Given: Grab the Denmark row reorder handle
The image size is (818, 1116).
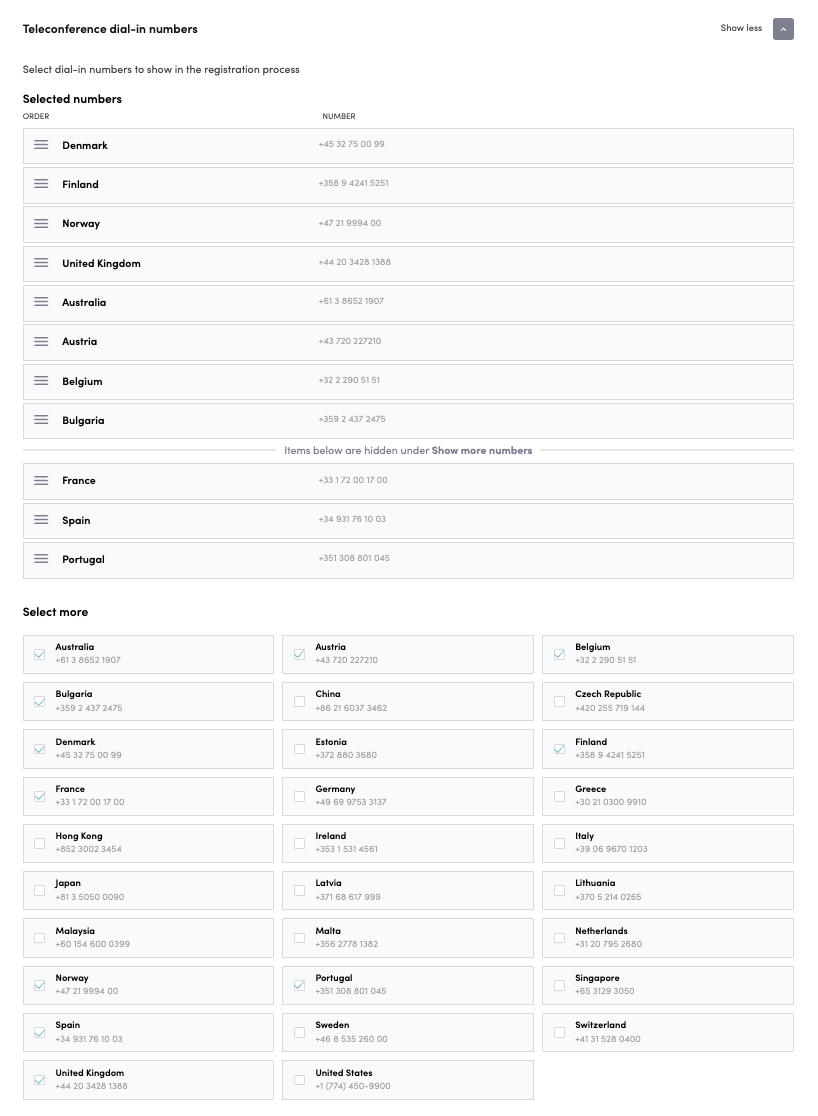Looking at the screenshot, I should [x=41, y=144].
